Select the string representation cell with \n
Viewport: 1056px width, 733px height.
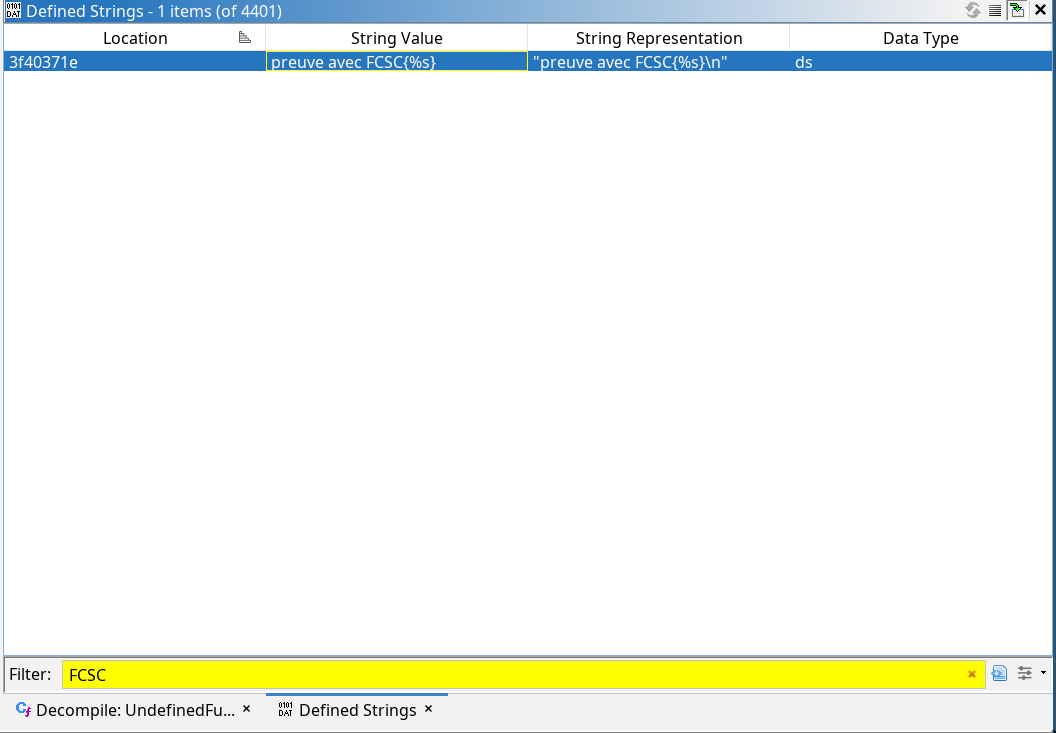659,62
